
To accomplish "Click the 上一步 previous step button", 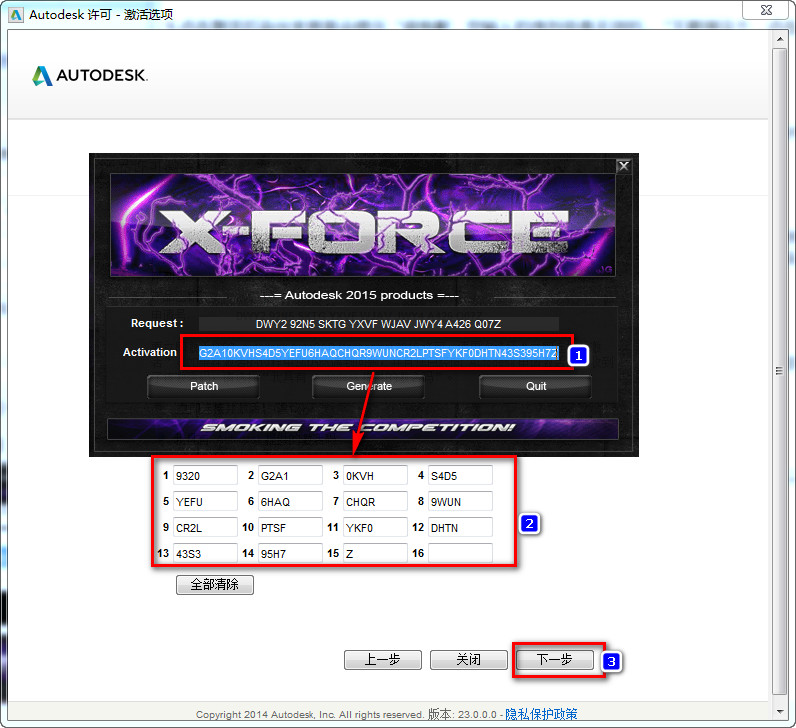I will pyautogui.click(x=383, y=659).
